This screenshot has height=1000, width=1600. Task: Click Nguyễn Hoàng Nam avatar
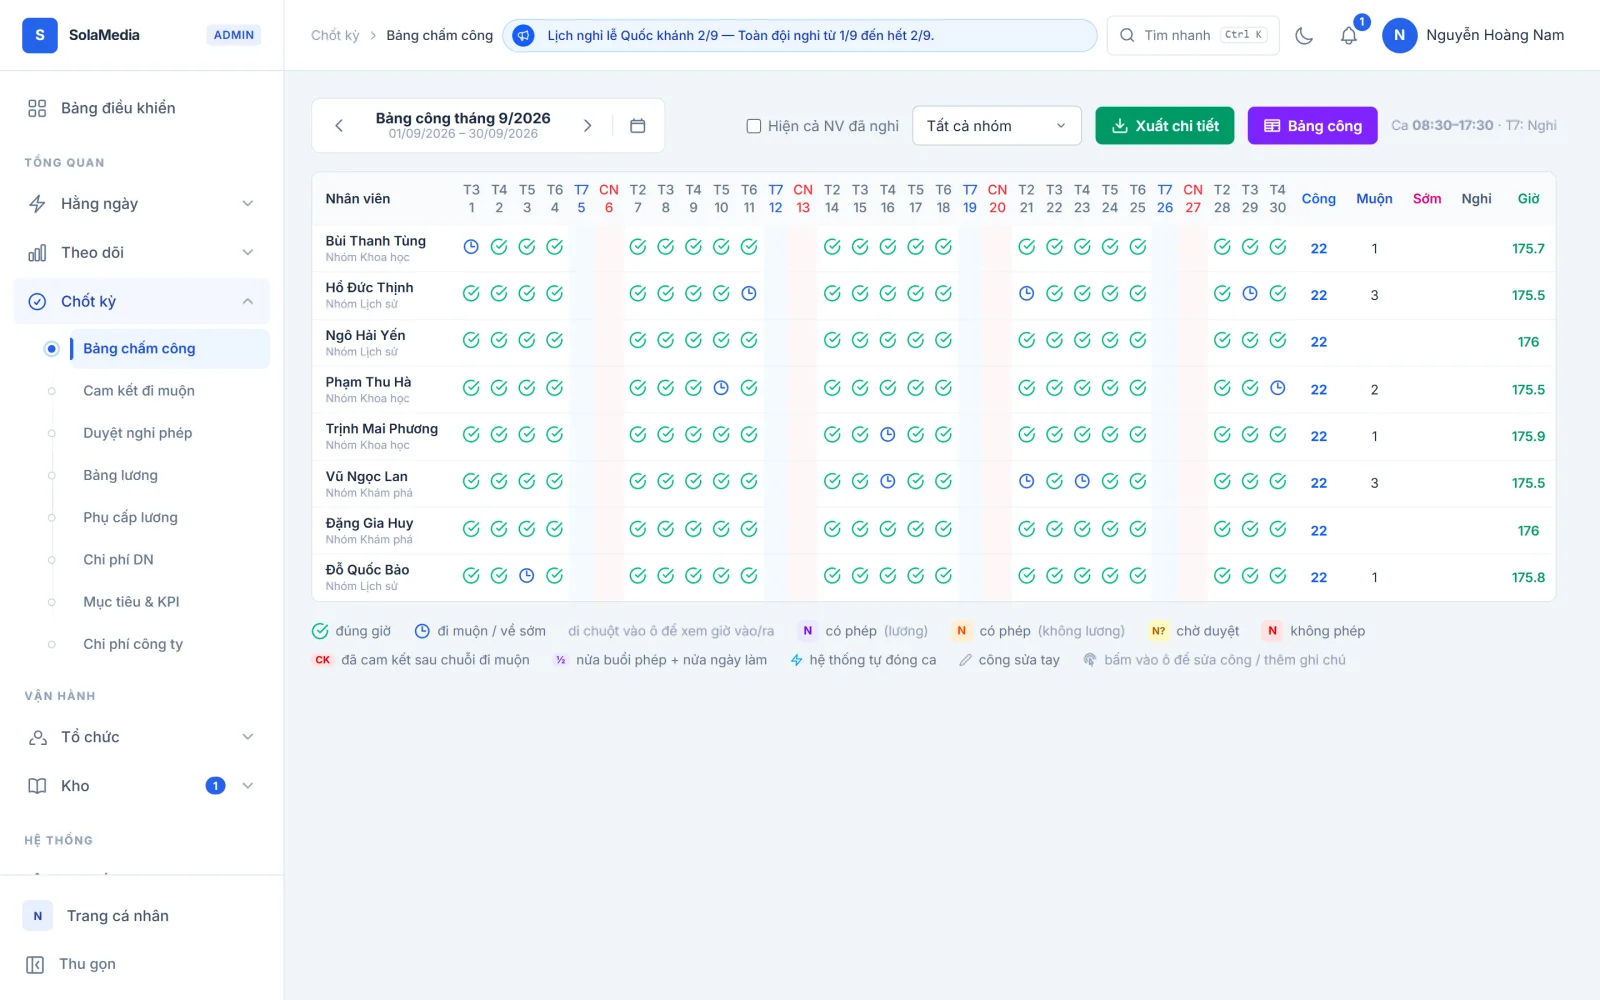tap(1399, 35)
